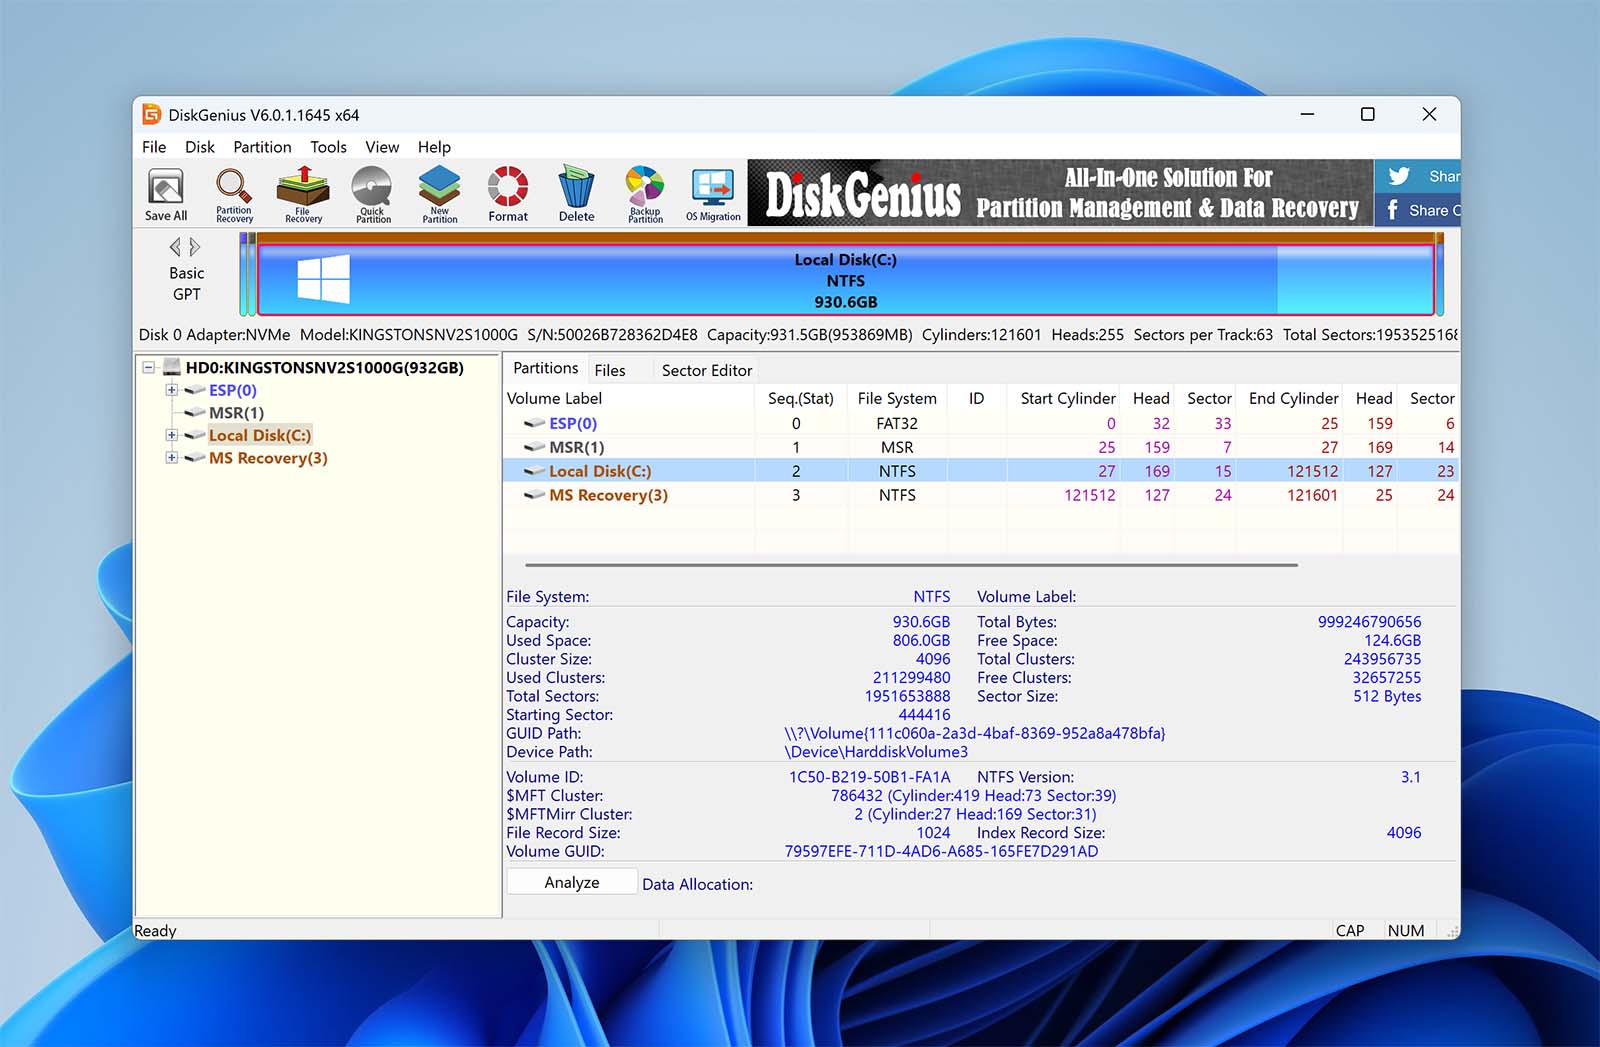Launch File Recovery from toolbar
Image resolution: width=1600 pixels, height=1047 pixels.
[303, 194]
